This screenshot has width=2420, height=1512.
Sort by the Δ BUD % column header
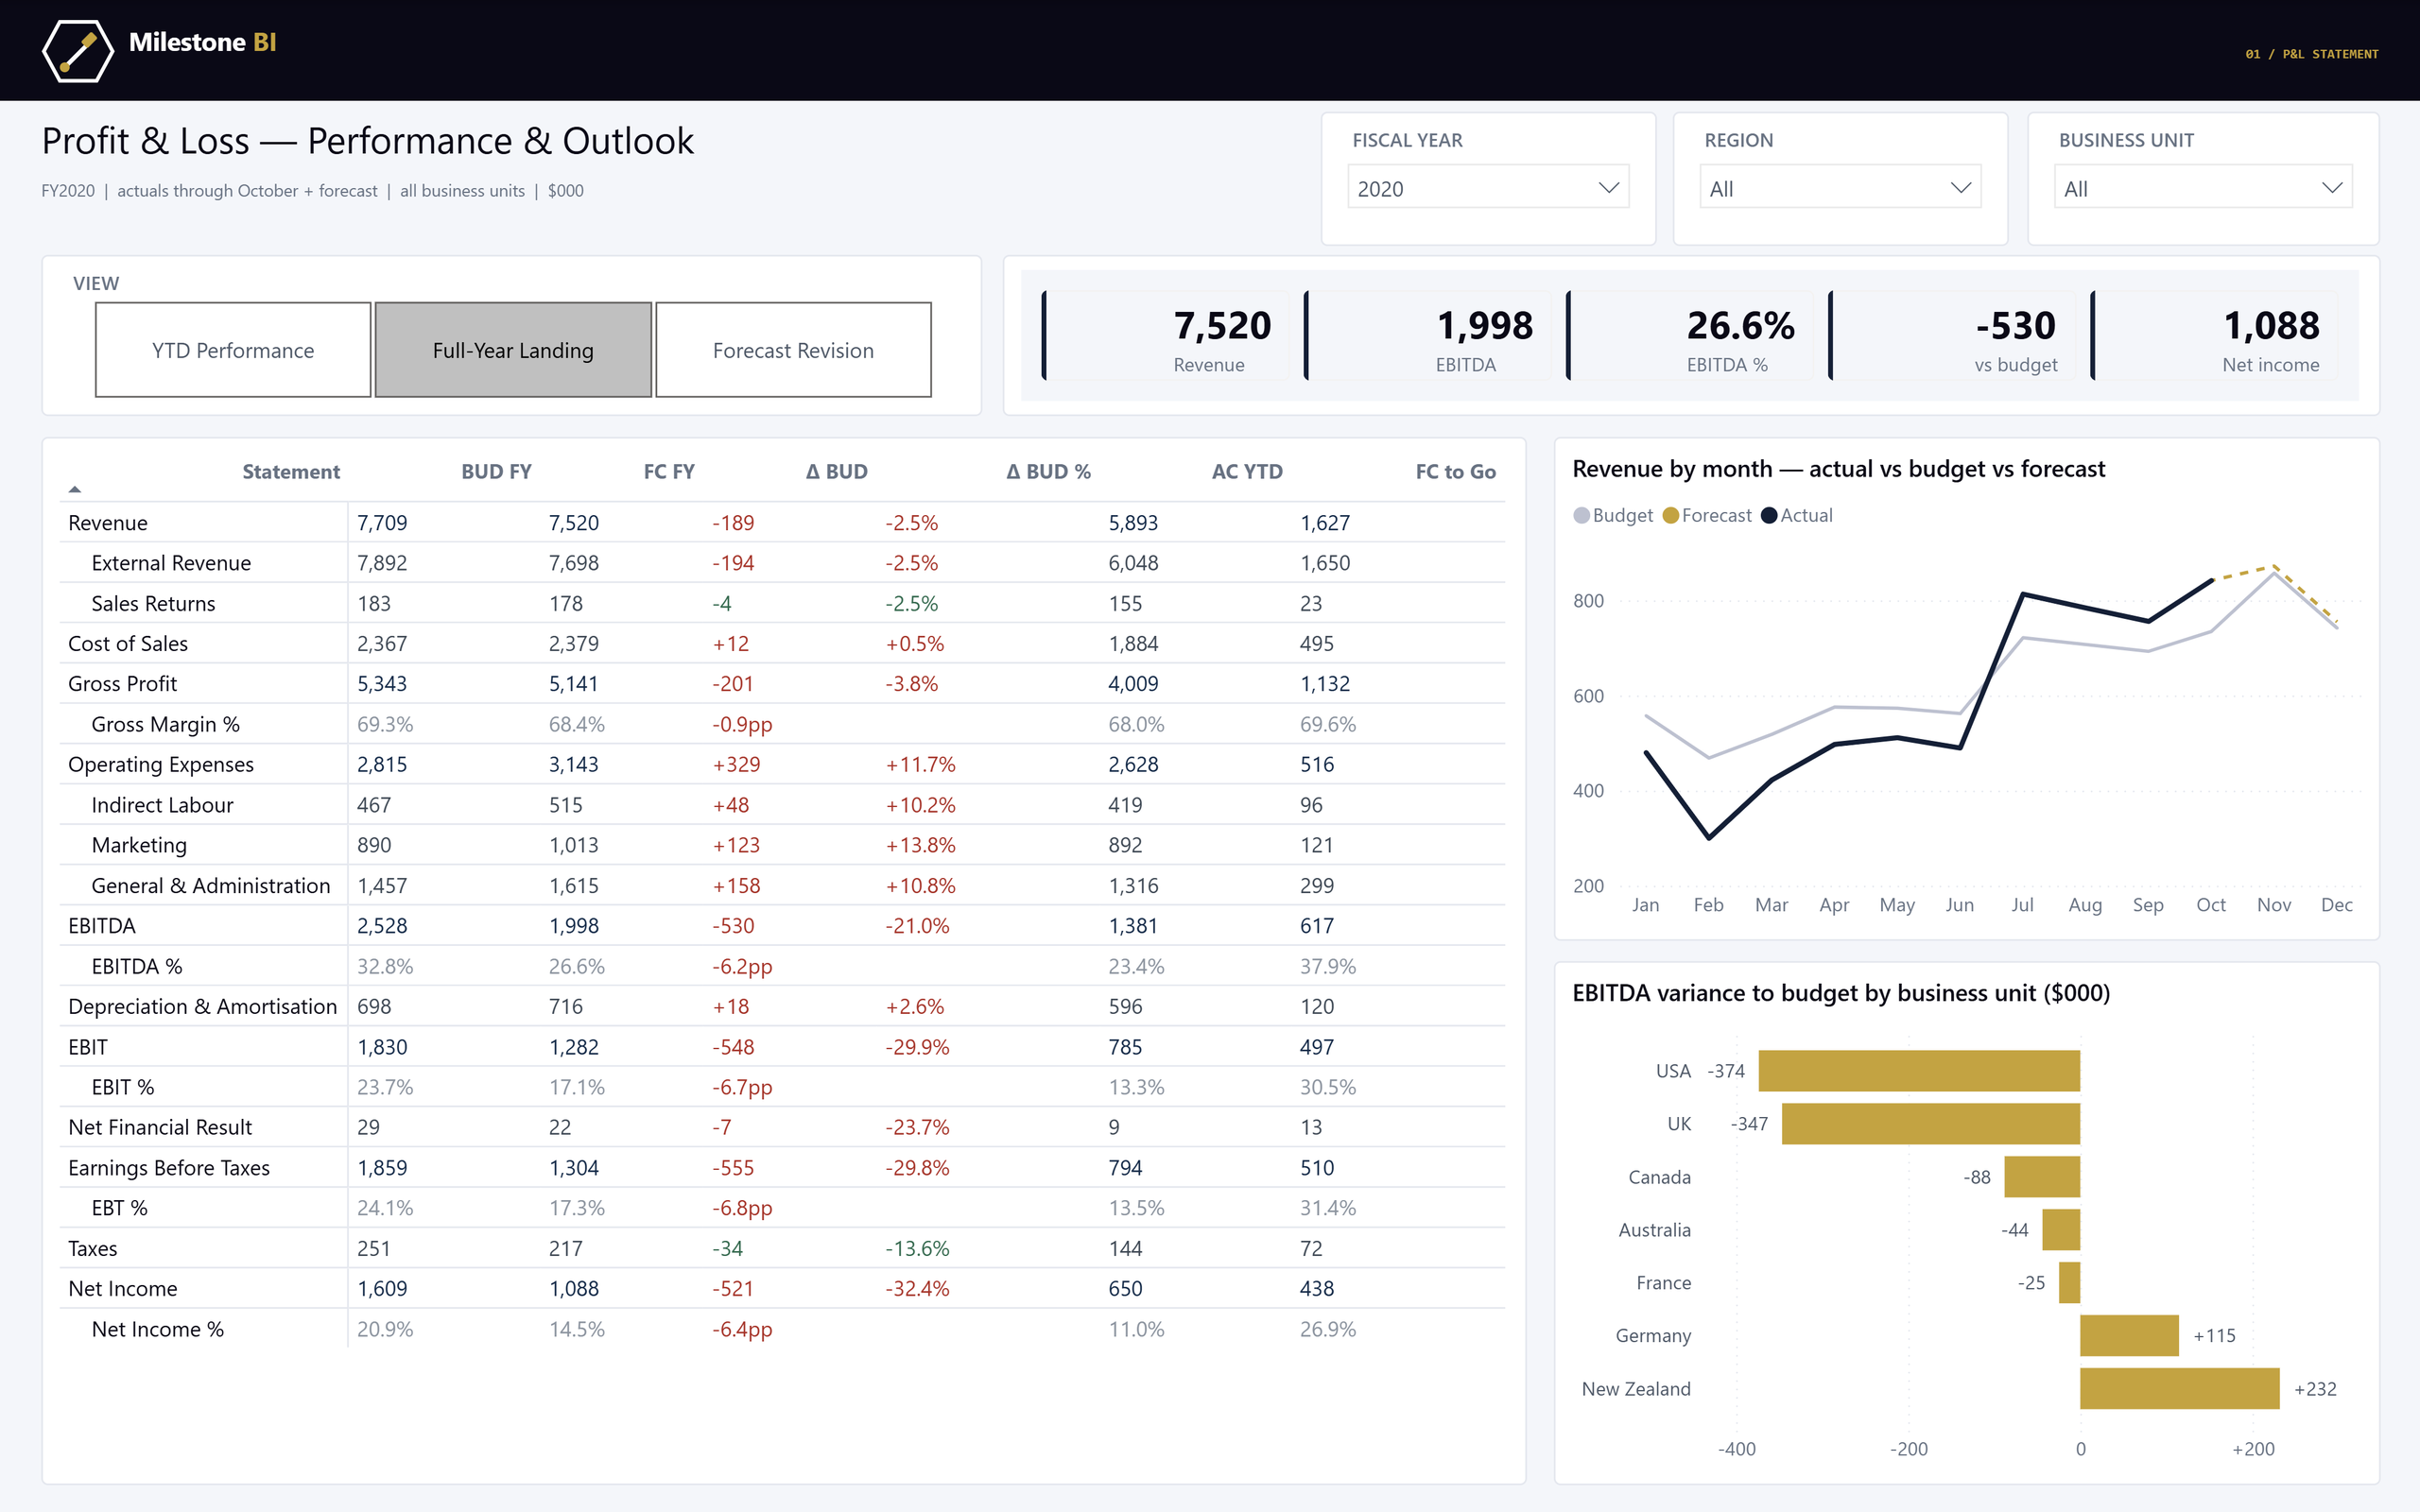click(x=1048, y=471)
